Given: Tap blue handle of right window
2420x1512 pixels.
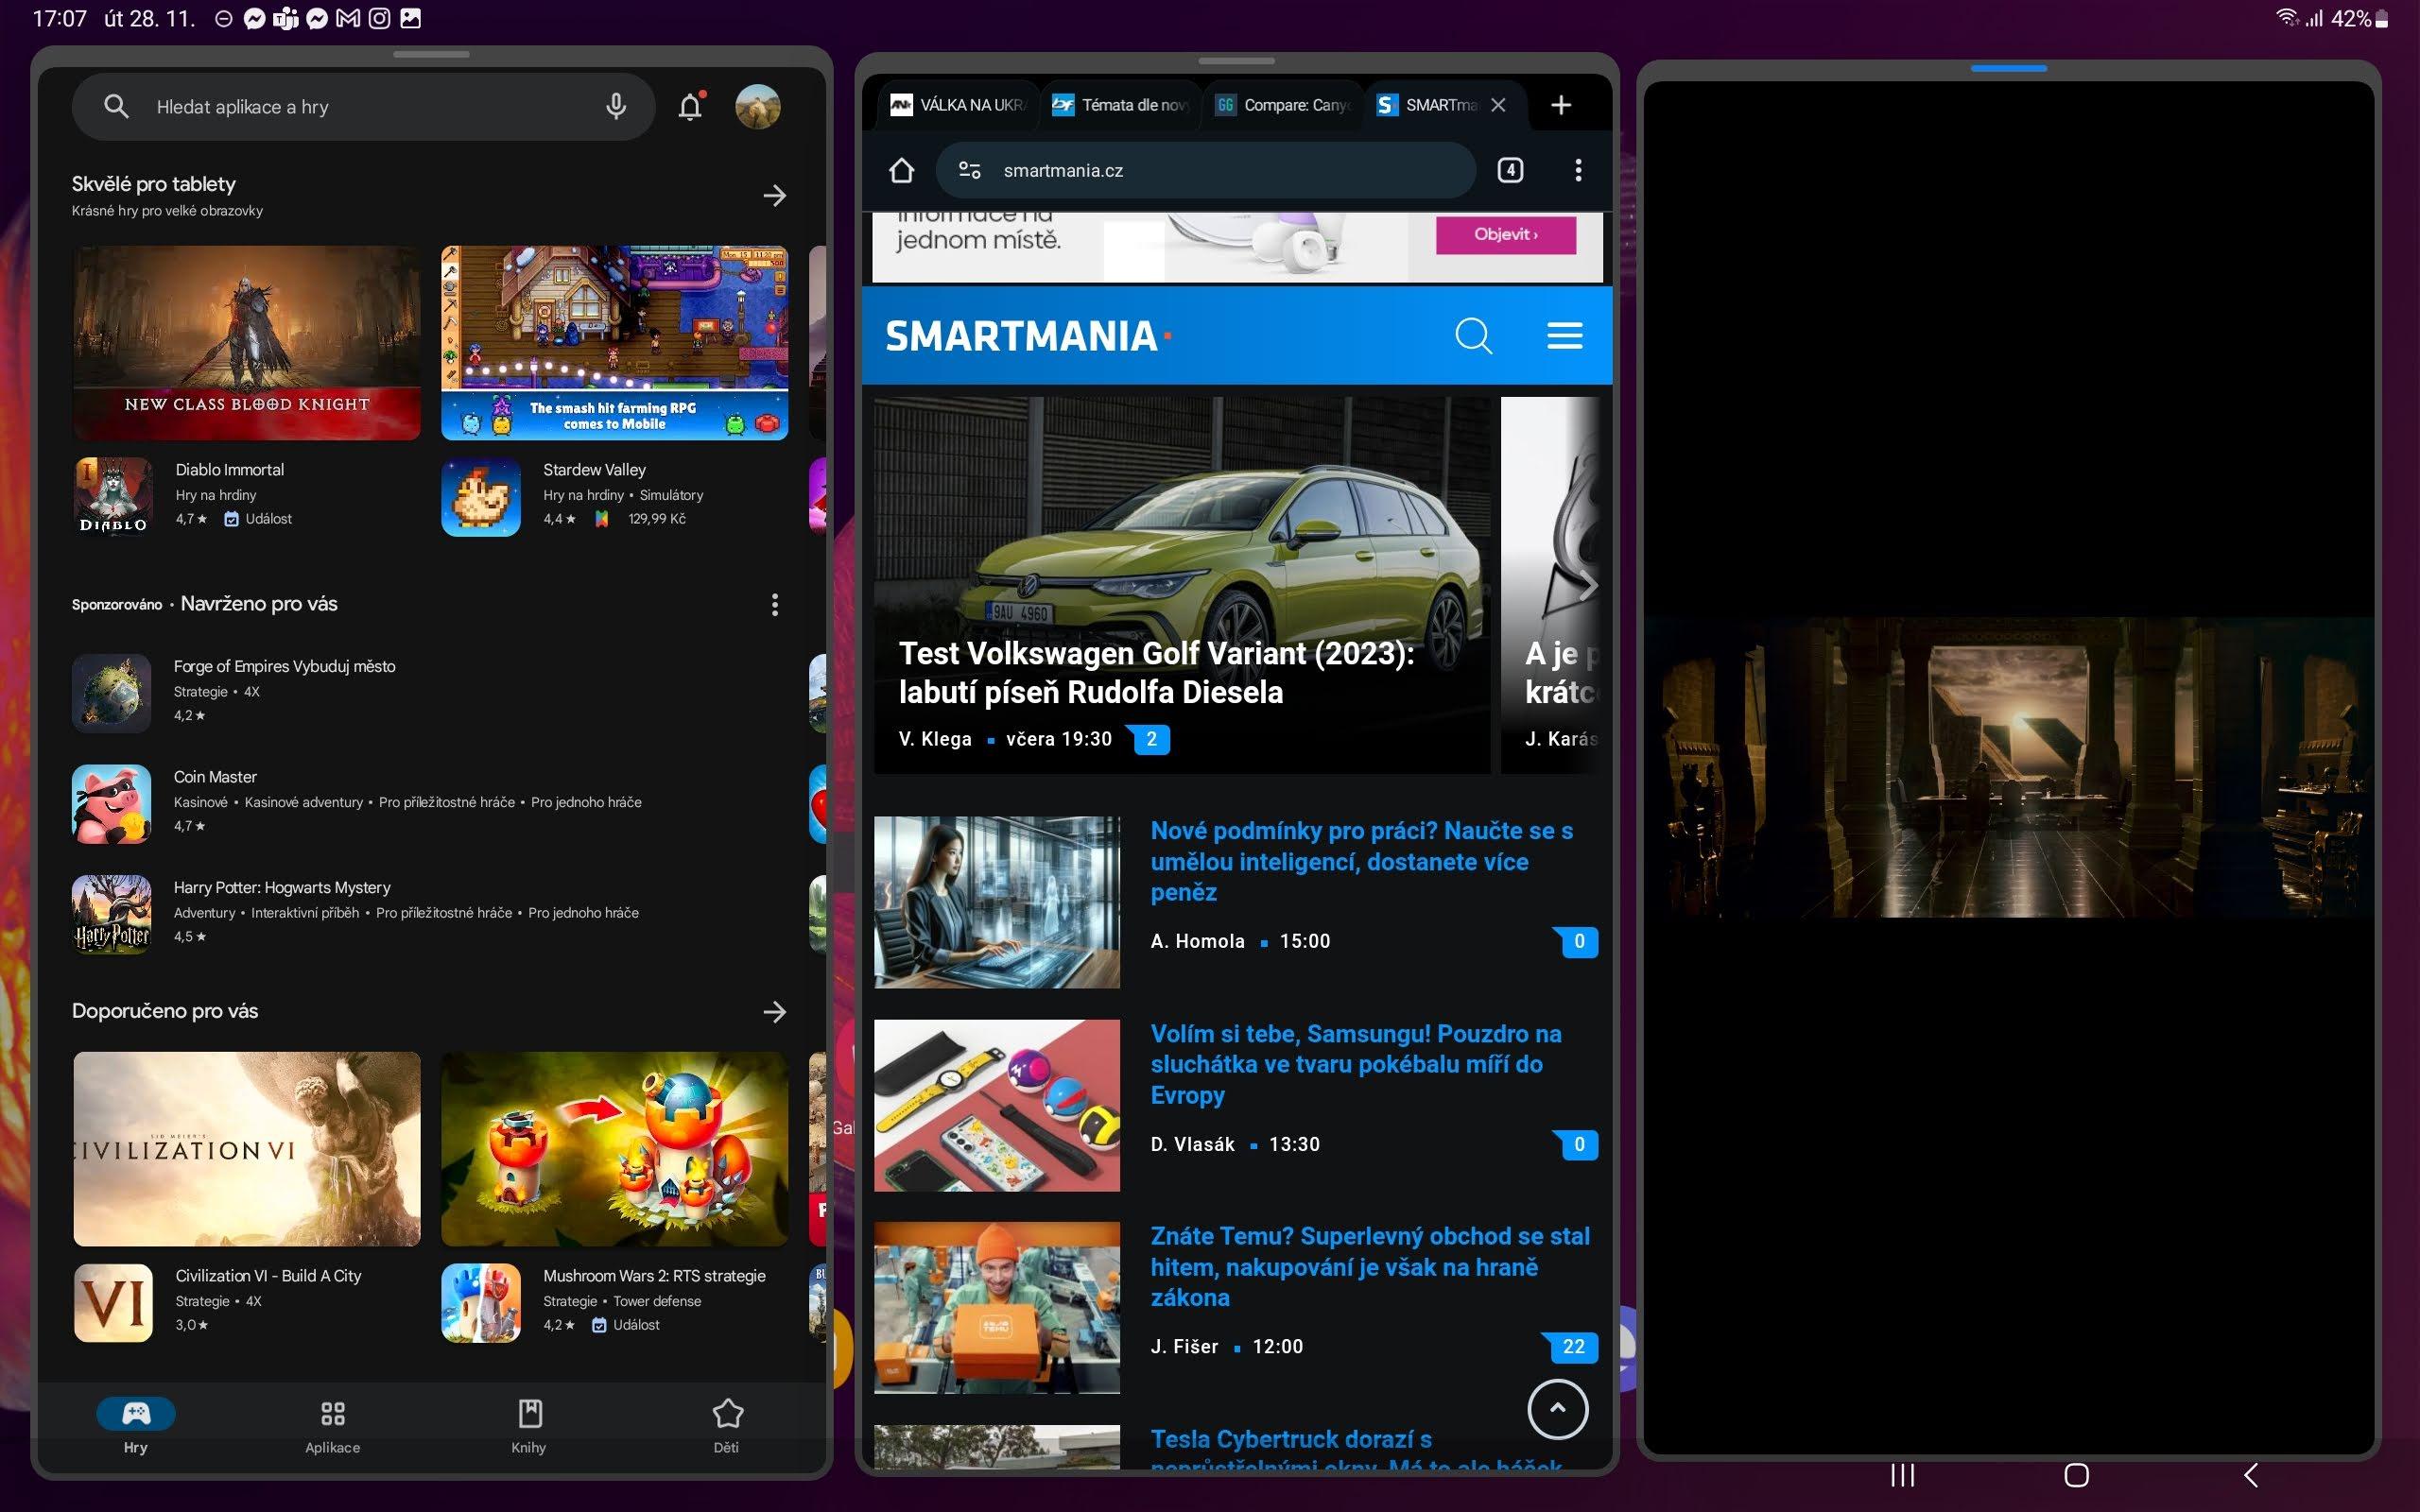Looking at the screenshot, I should tap(2008, 68).
